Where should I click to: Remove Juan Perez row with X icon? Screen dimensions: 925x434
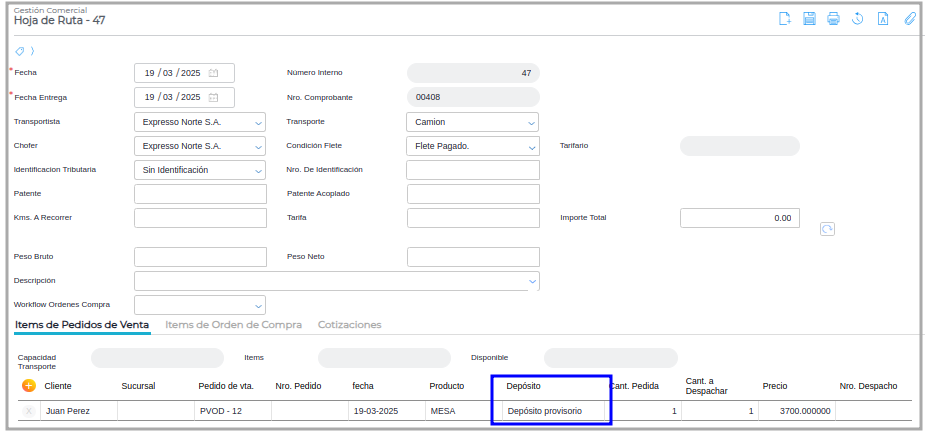tap(28, 411)
